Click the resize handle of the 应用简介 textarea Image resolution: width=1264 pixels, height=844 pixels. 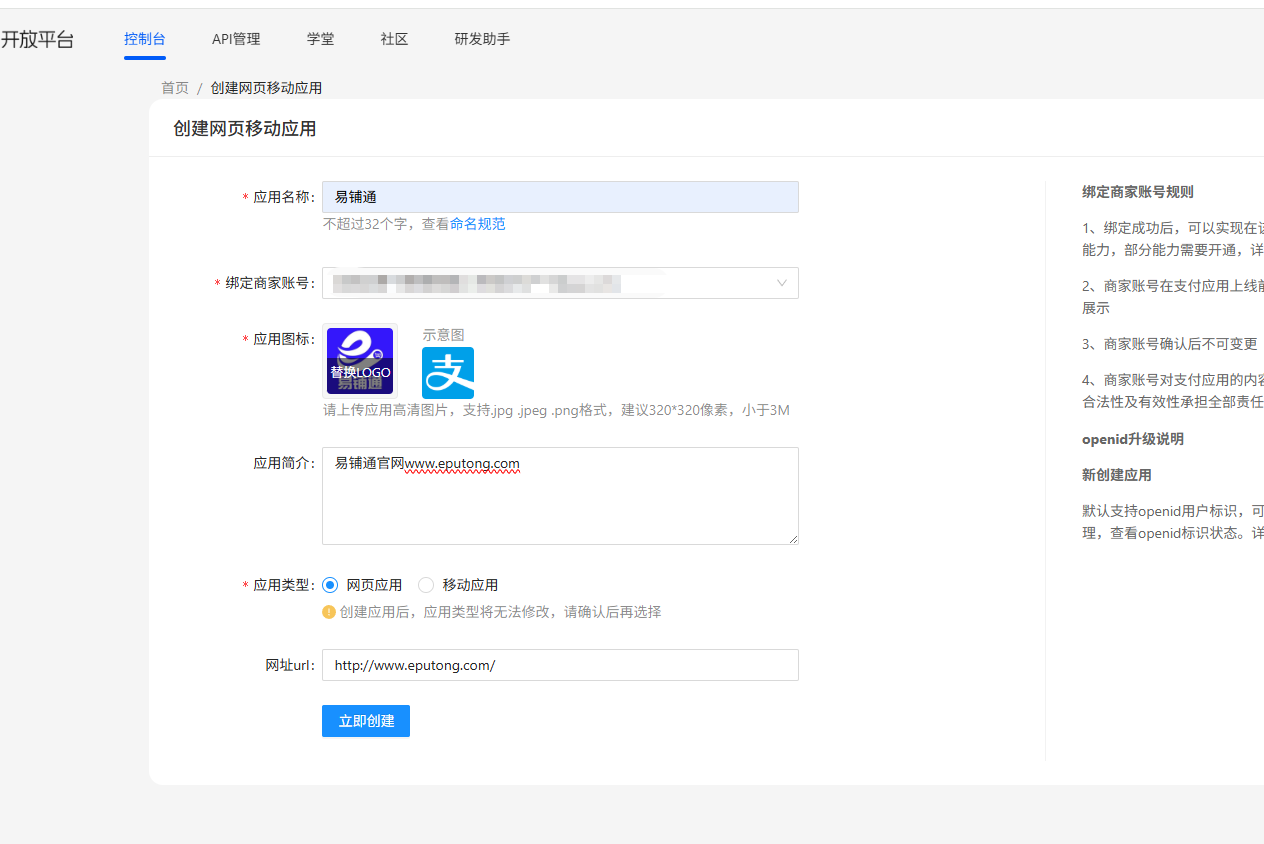[x=793, y=539]
